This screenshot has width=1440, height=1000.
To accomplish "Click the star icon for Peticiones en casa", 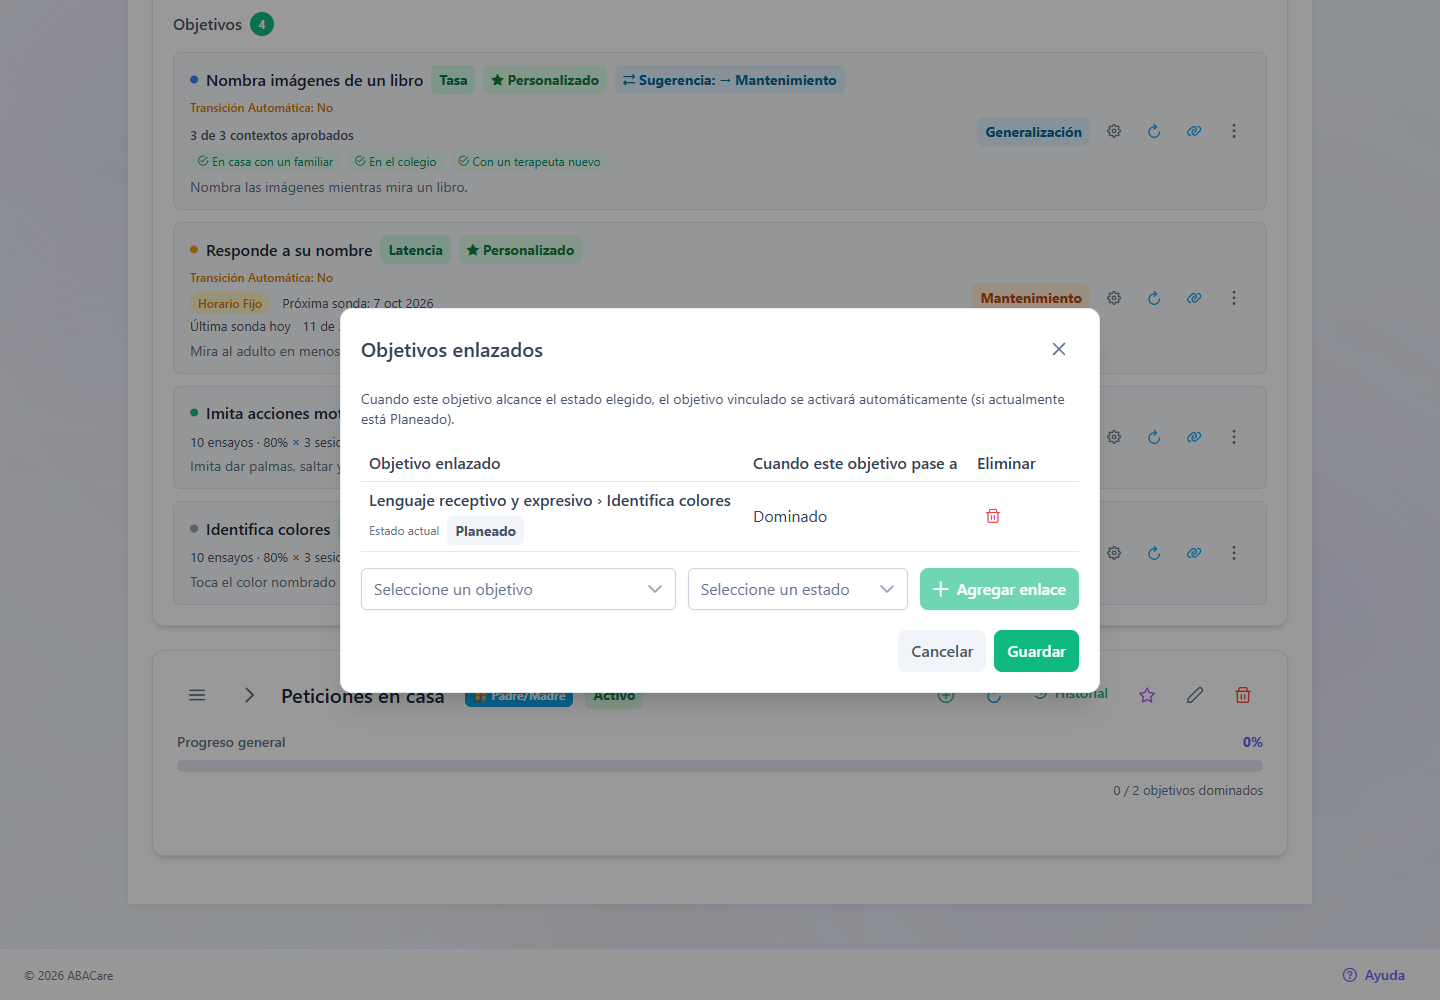I will coord(1147,695).
